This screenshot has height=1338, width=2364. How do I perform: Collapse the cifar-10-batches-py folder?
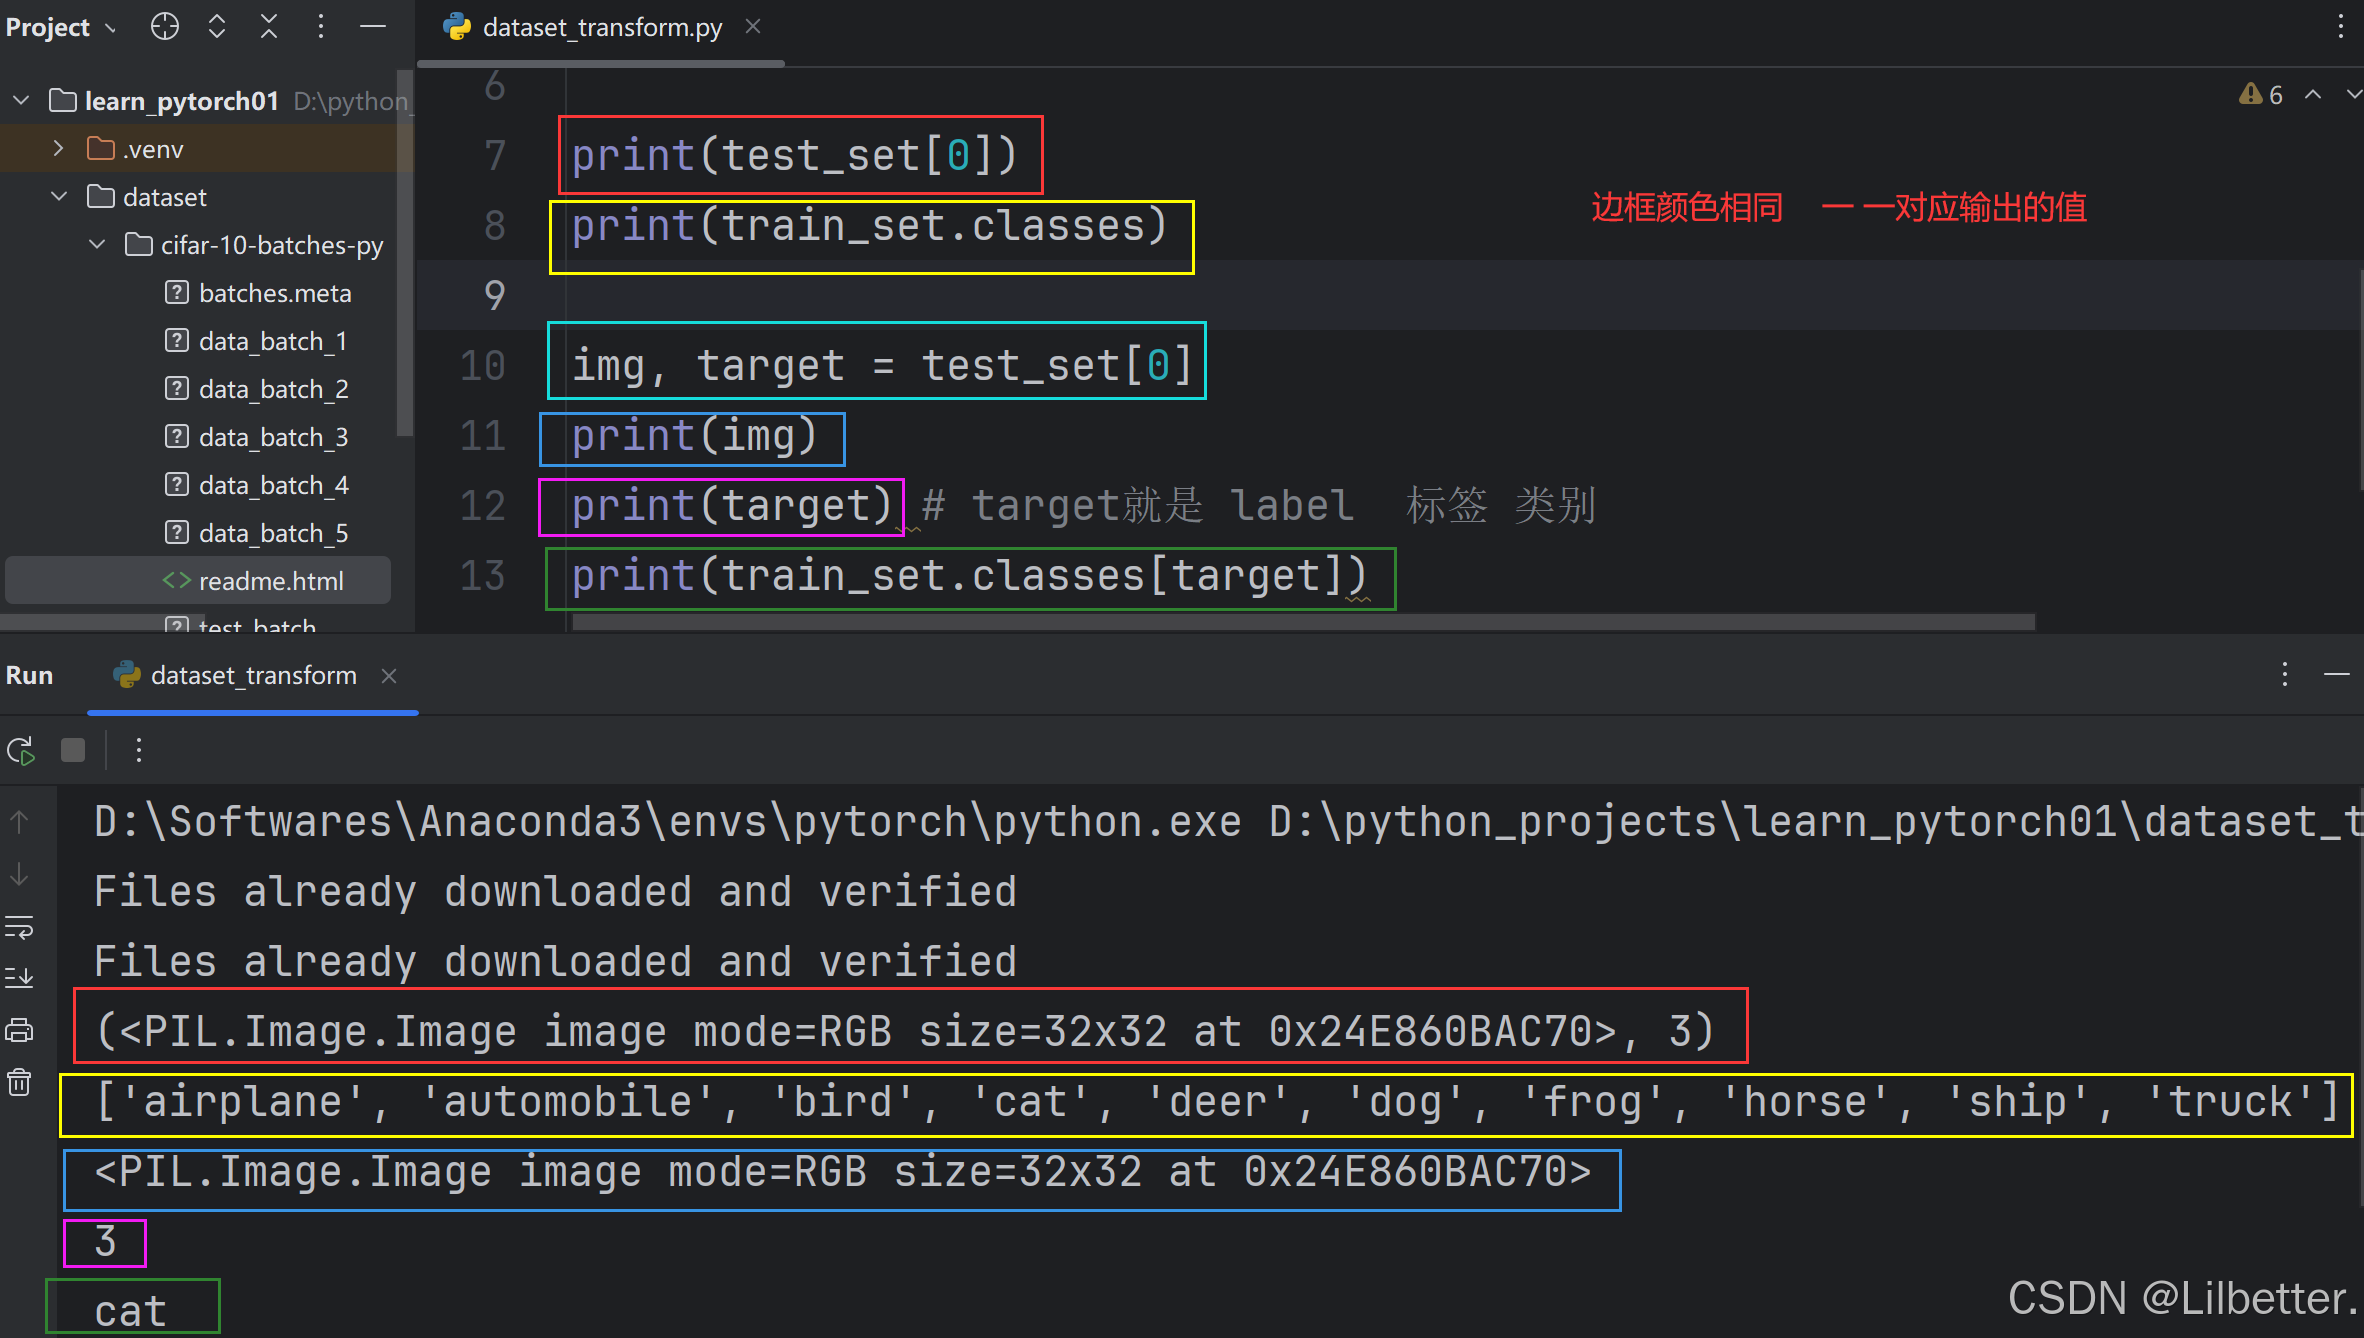click(x=97, y=245)
